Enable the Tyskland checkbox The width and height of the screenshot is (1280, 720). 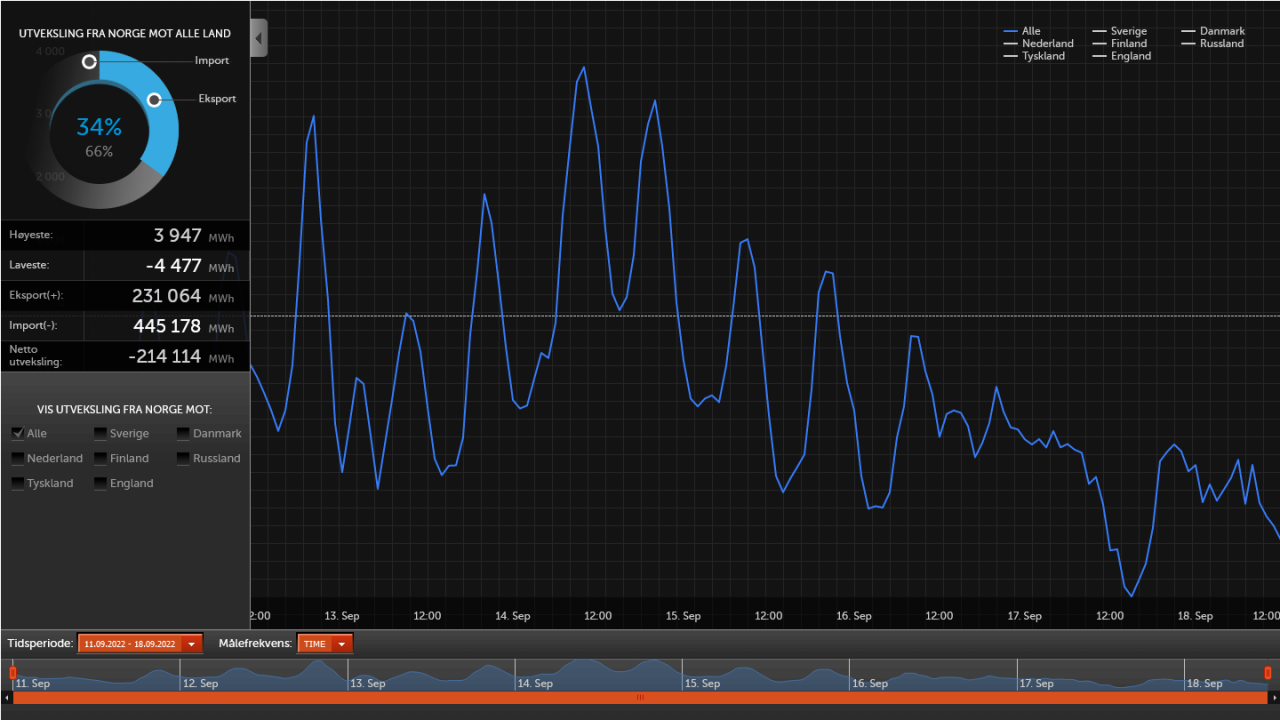point(16,483)
